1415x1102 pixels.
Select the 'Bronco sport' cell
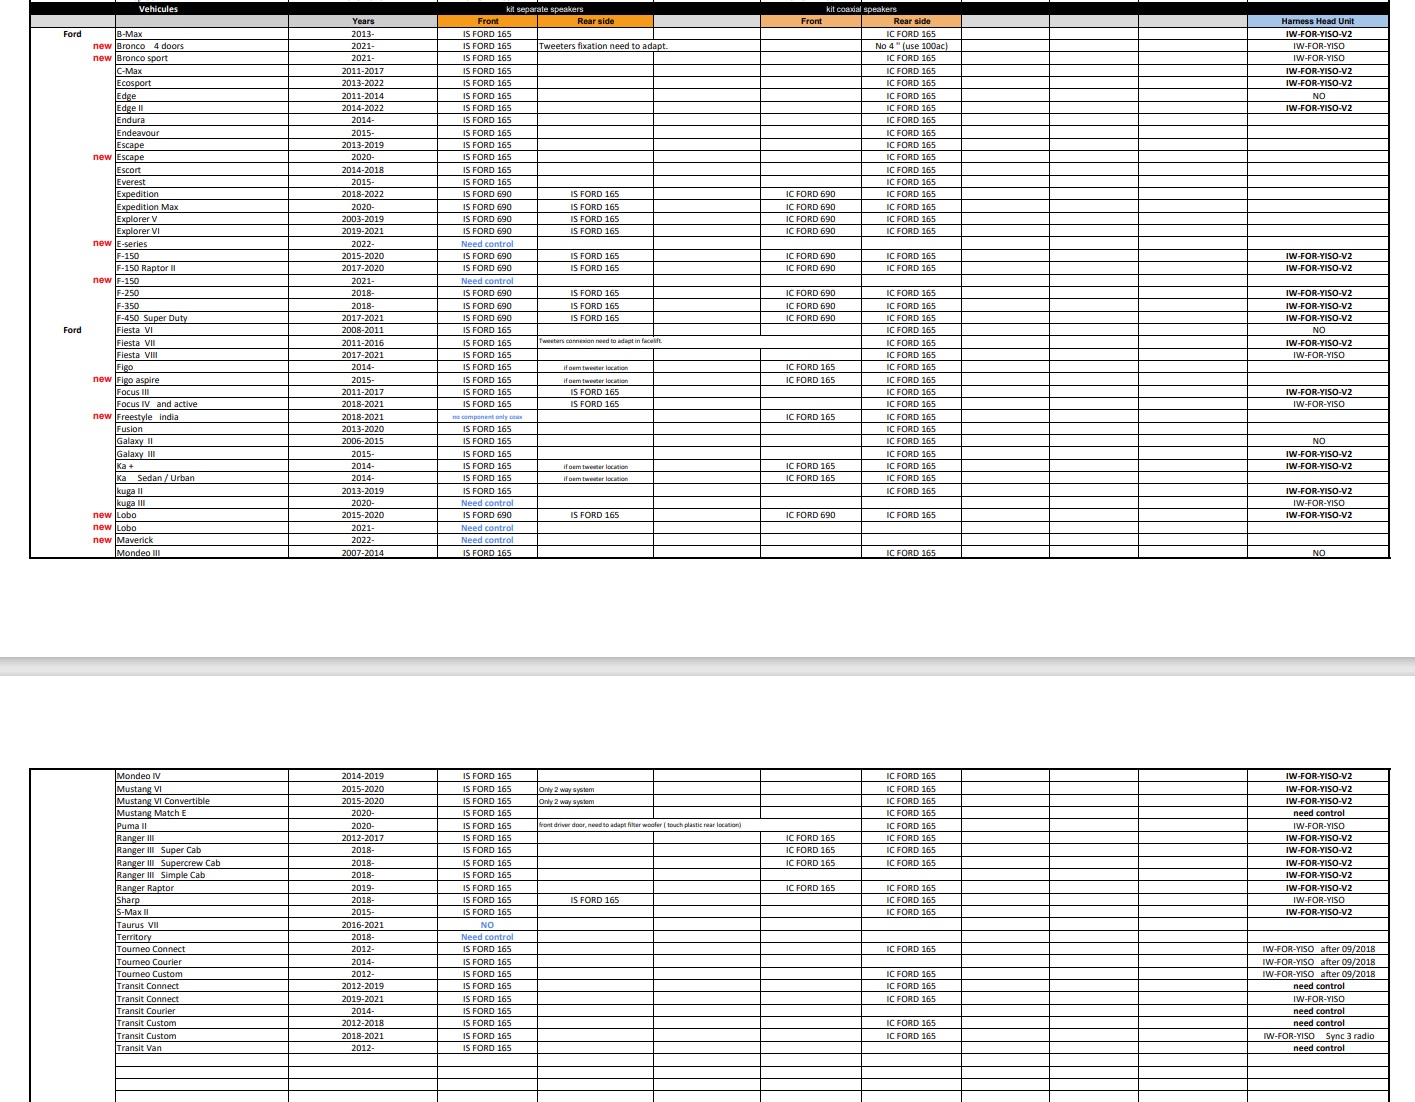(x=202, y=58)
